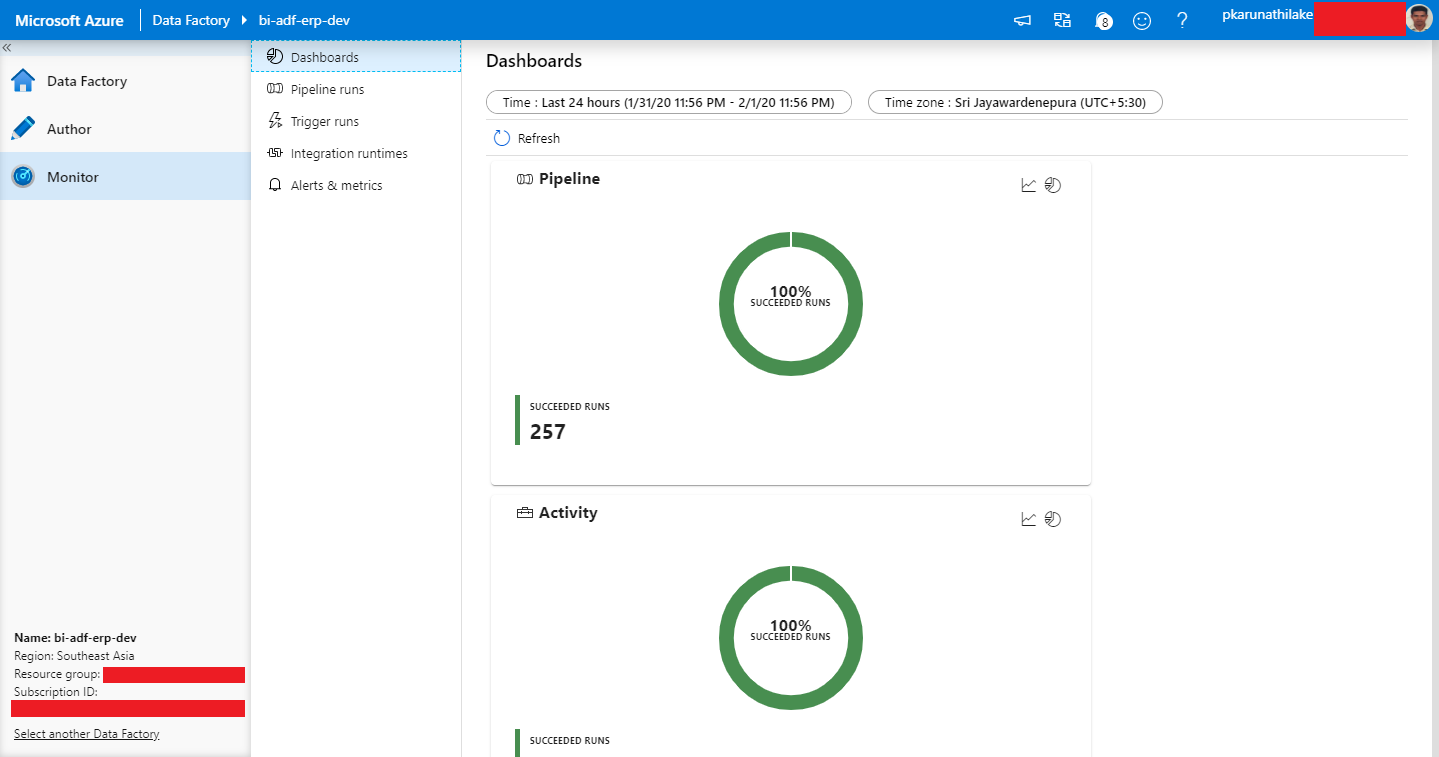Open the Azure notifications bell

pos(1103,20)
